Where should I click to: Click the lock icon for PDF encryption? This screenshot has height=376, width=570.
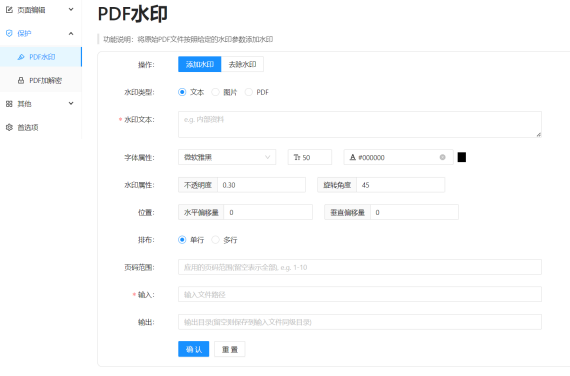click(21, 80)
